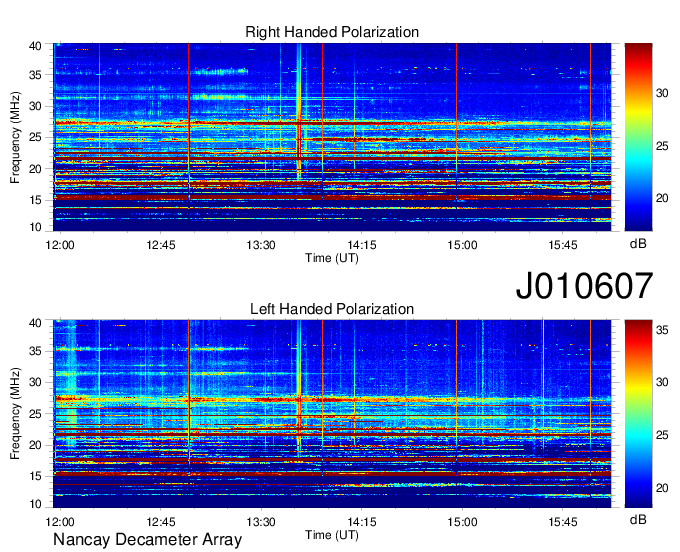
Task: Click the Right Handed Polarization spectrogram image
Action: coord(332,137)
